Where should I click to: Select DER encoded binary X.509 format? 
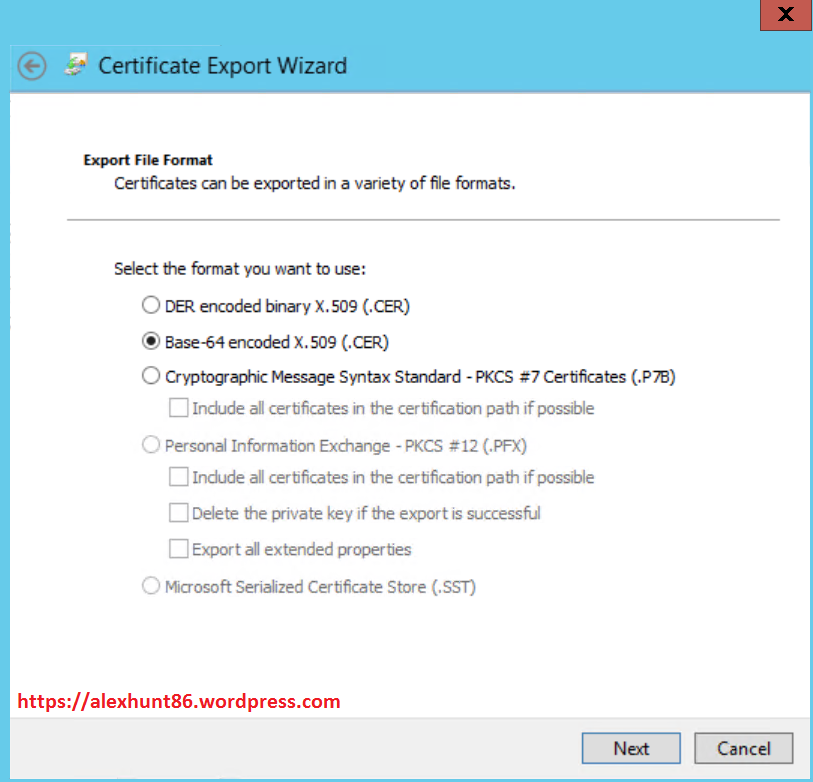(150, 305)
